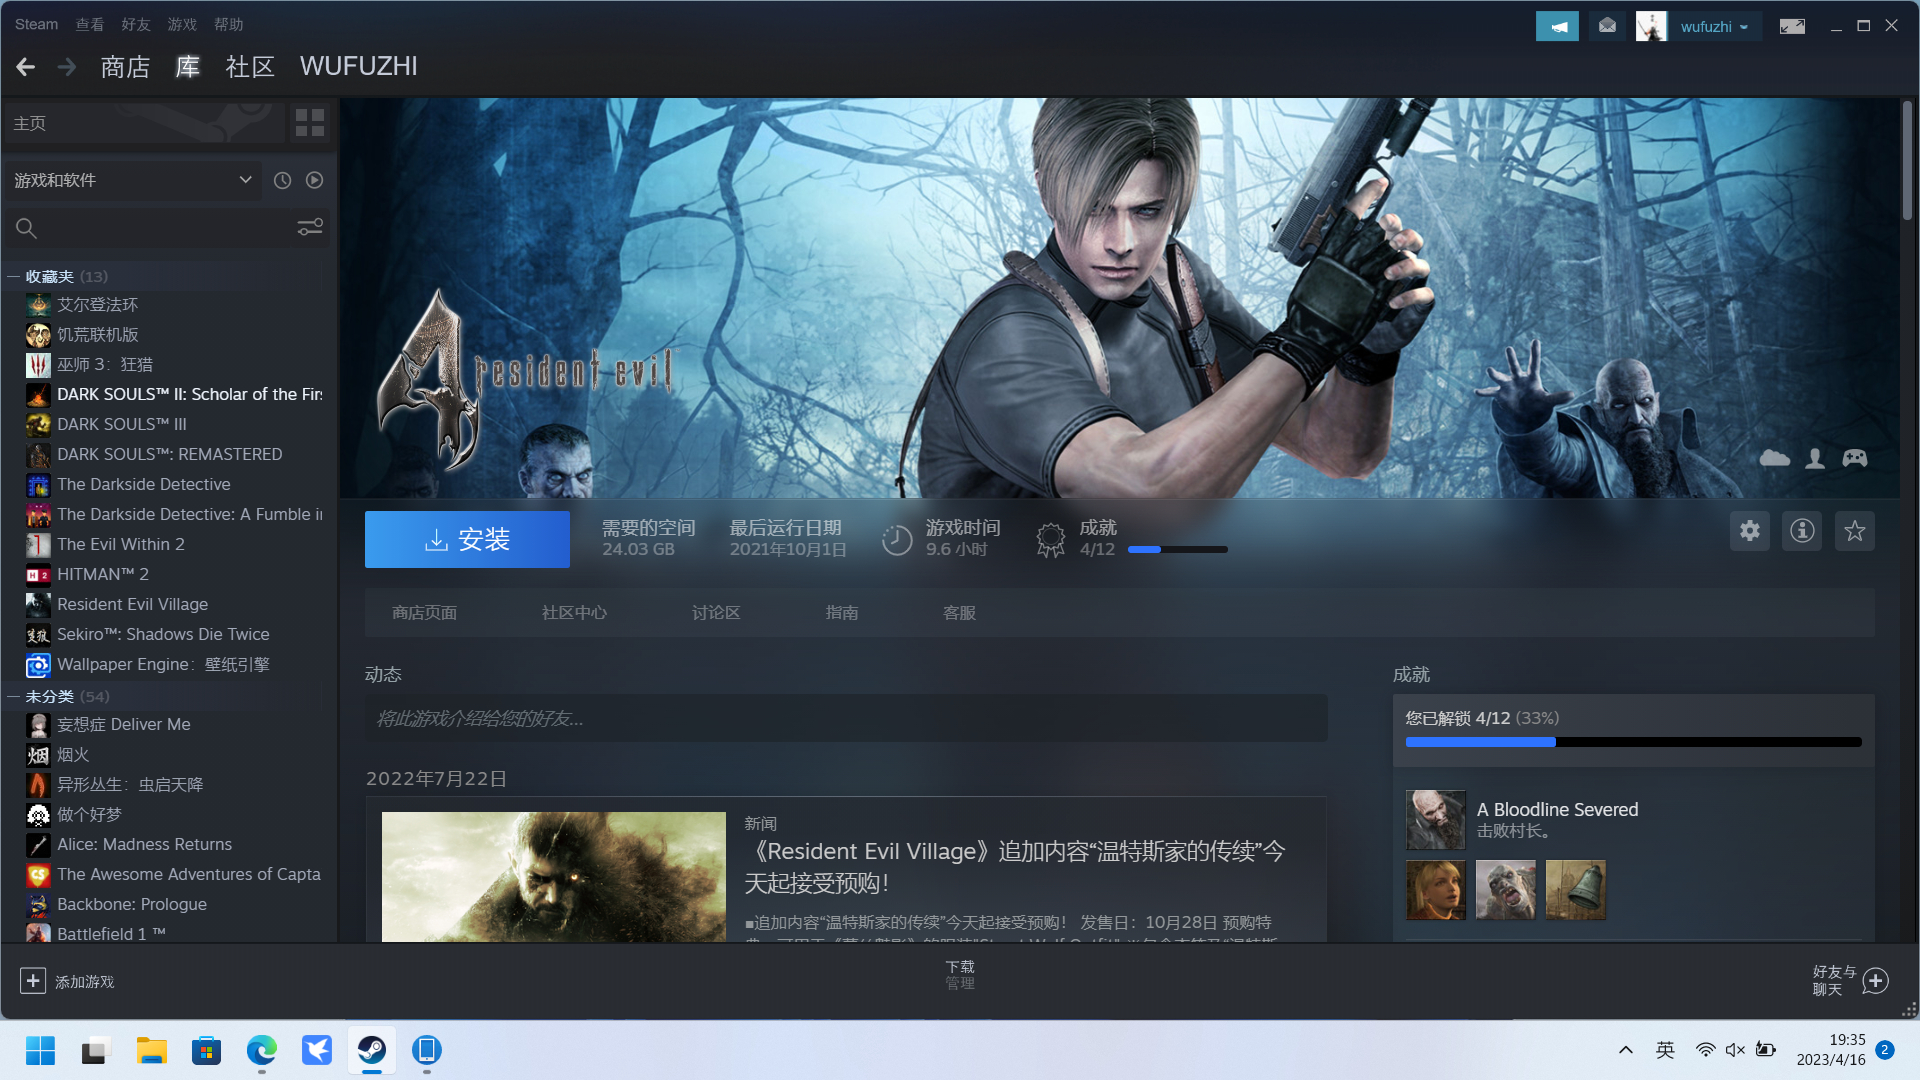Click the header achievements progress bar

1177,550
